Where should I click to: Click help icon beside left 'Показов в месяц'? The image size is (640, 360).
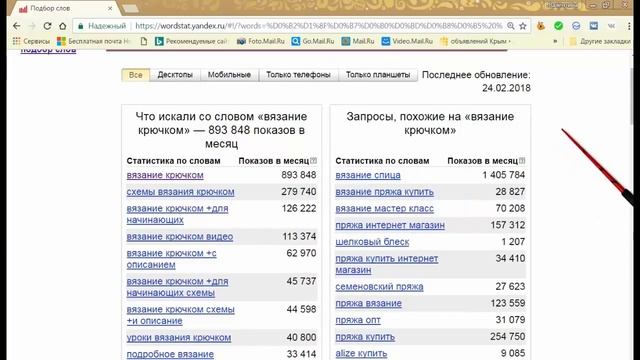(313, 161)
